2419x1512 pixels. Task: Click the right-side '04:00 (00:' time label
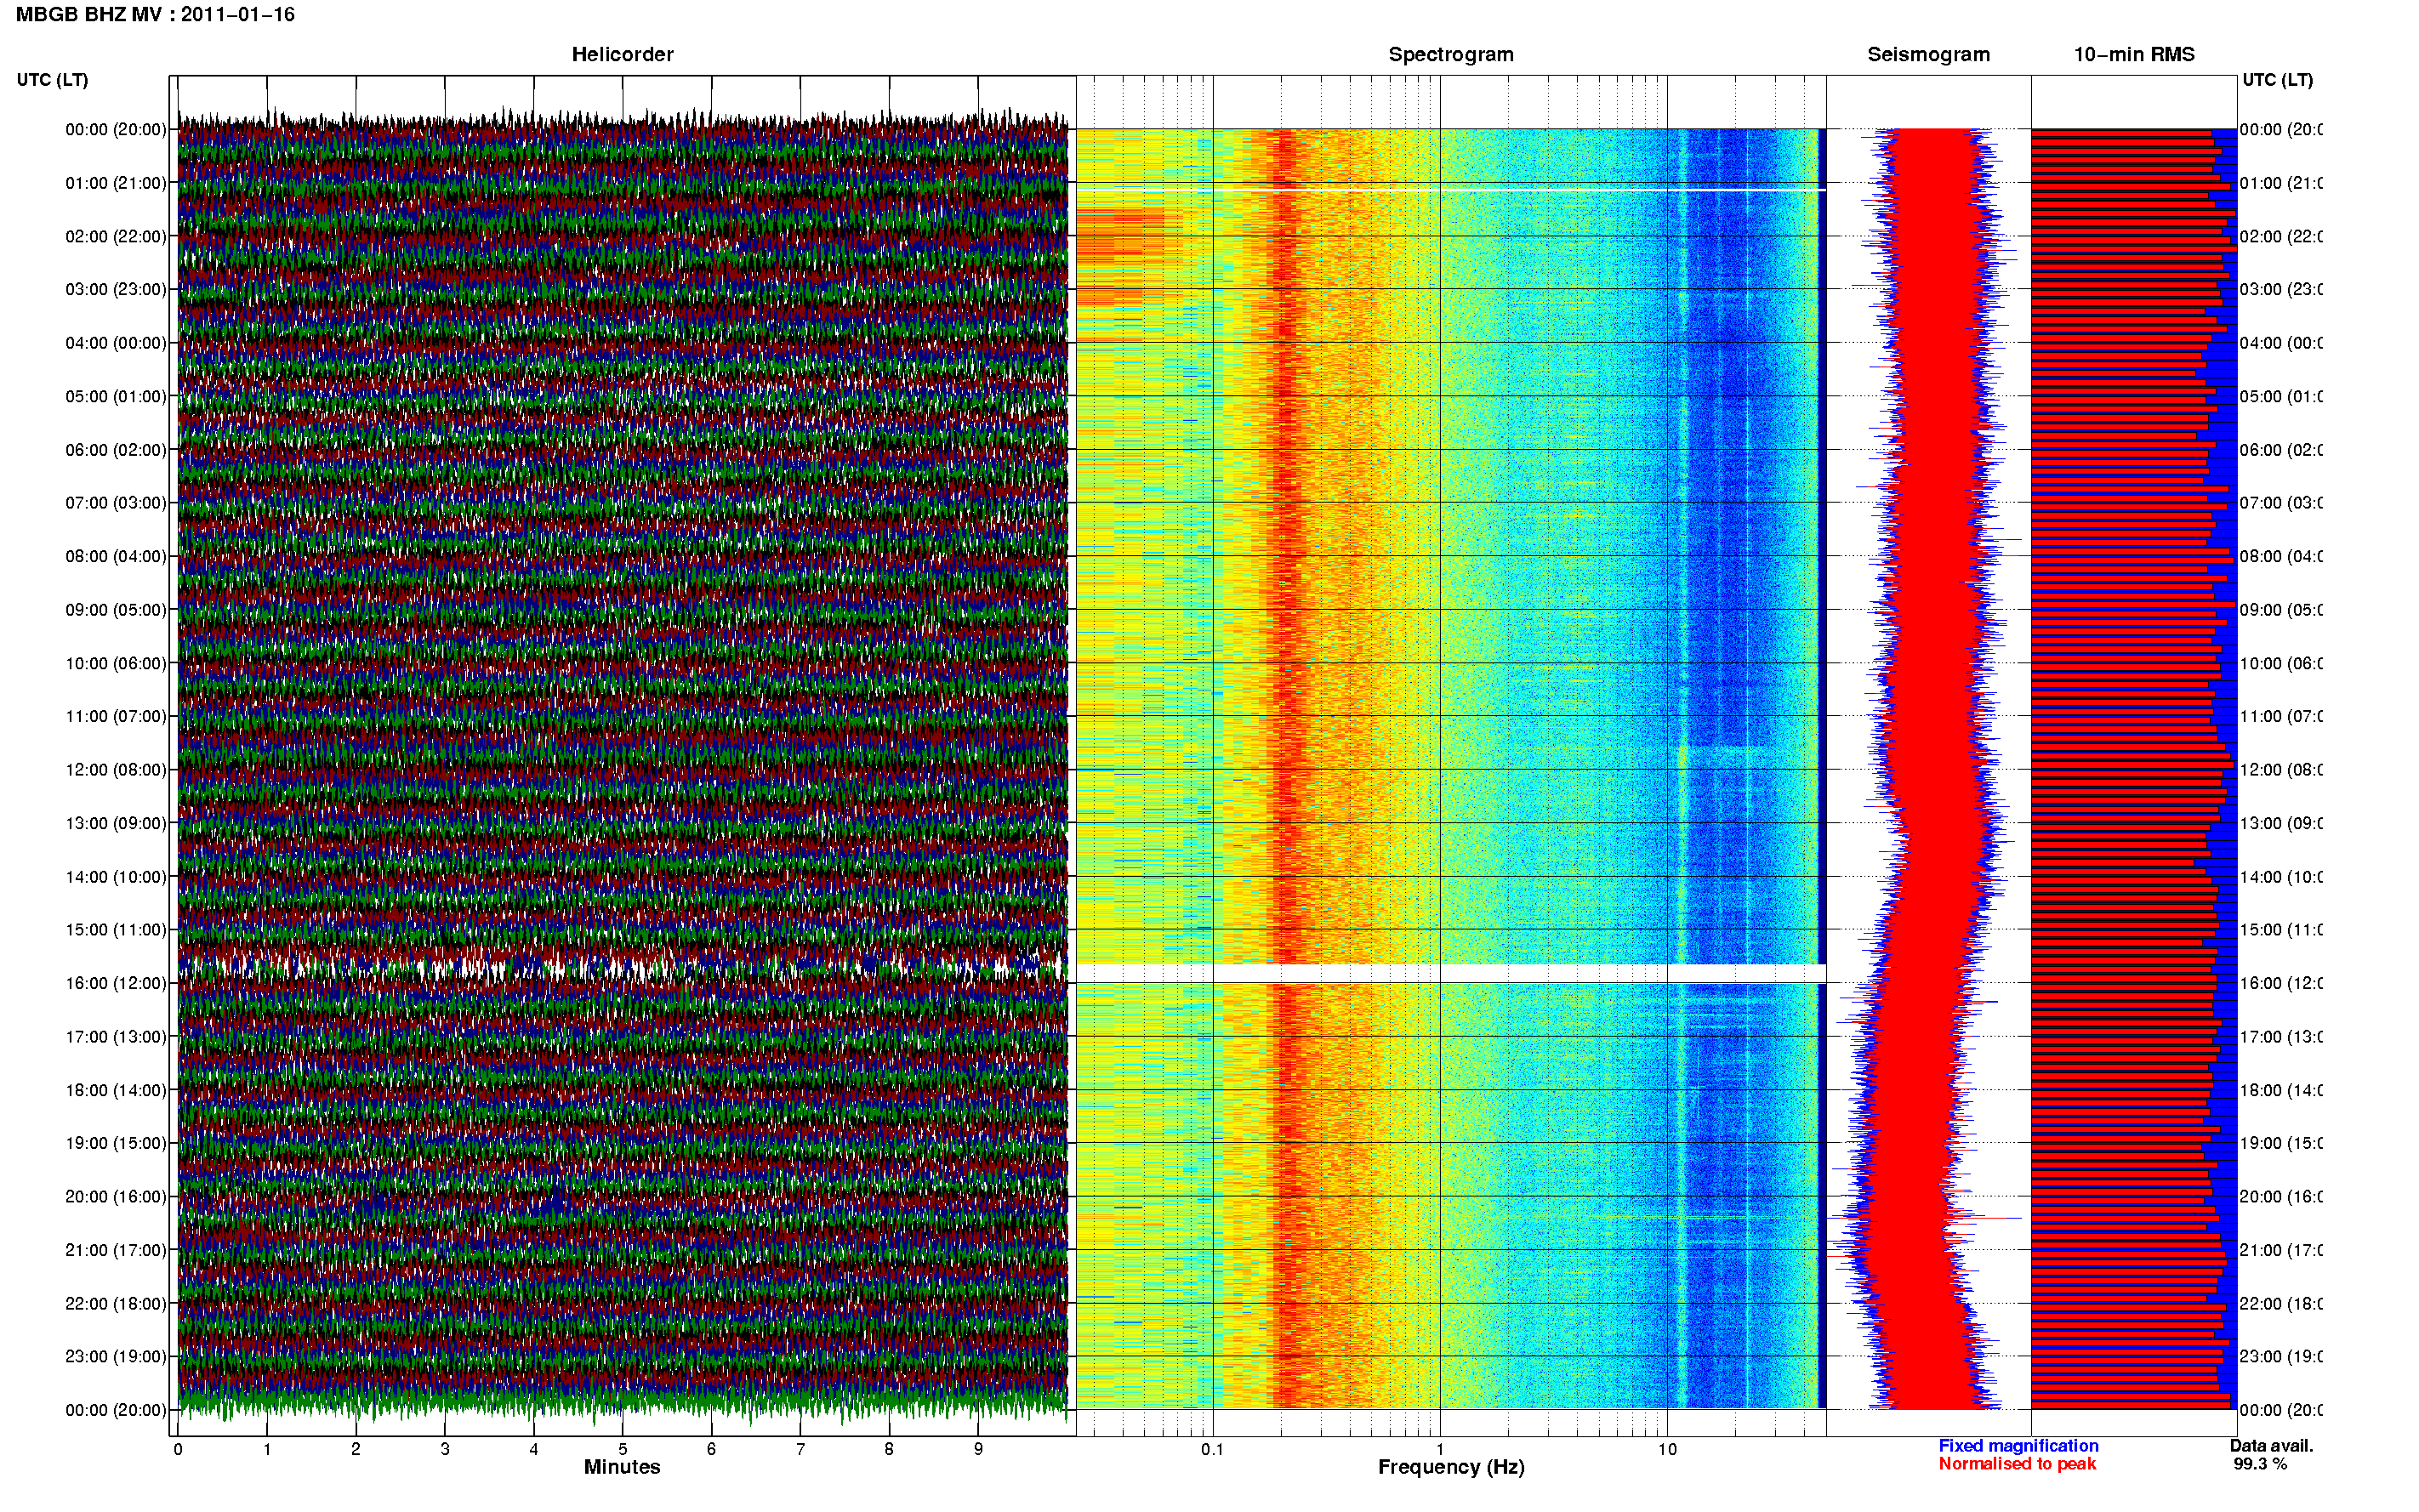pyautogui.click(x=2281, y=343)
